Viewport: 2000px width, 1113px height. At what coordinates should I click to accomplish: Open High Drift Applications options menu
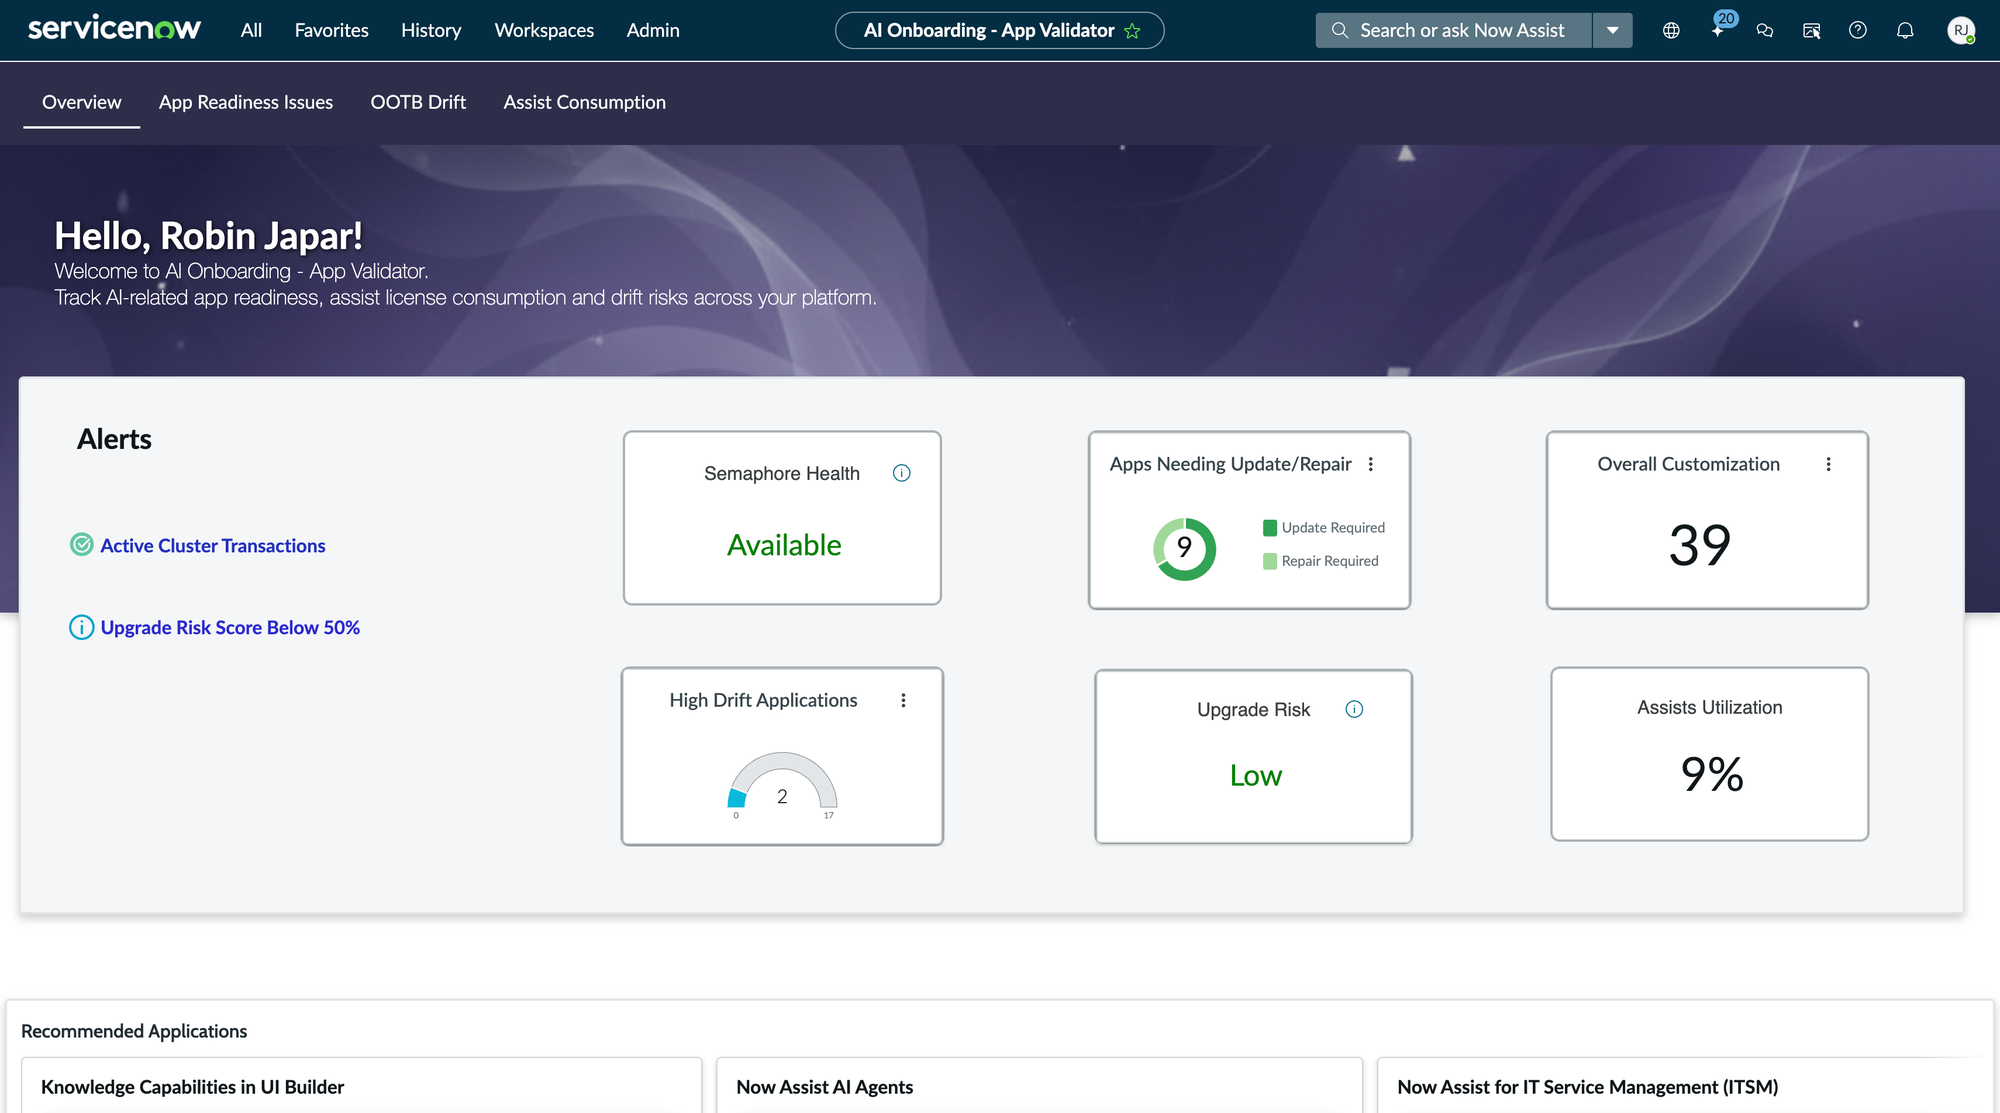pyautogui.click(x=903, y=700)
